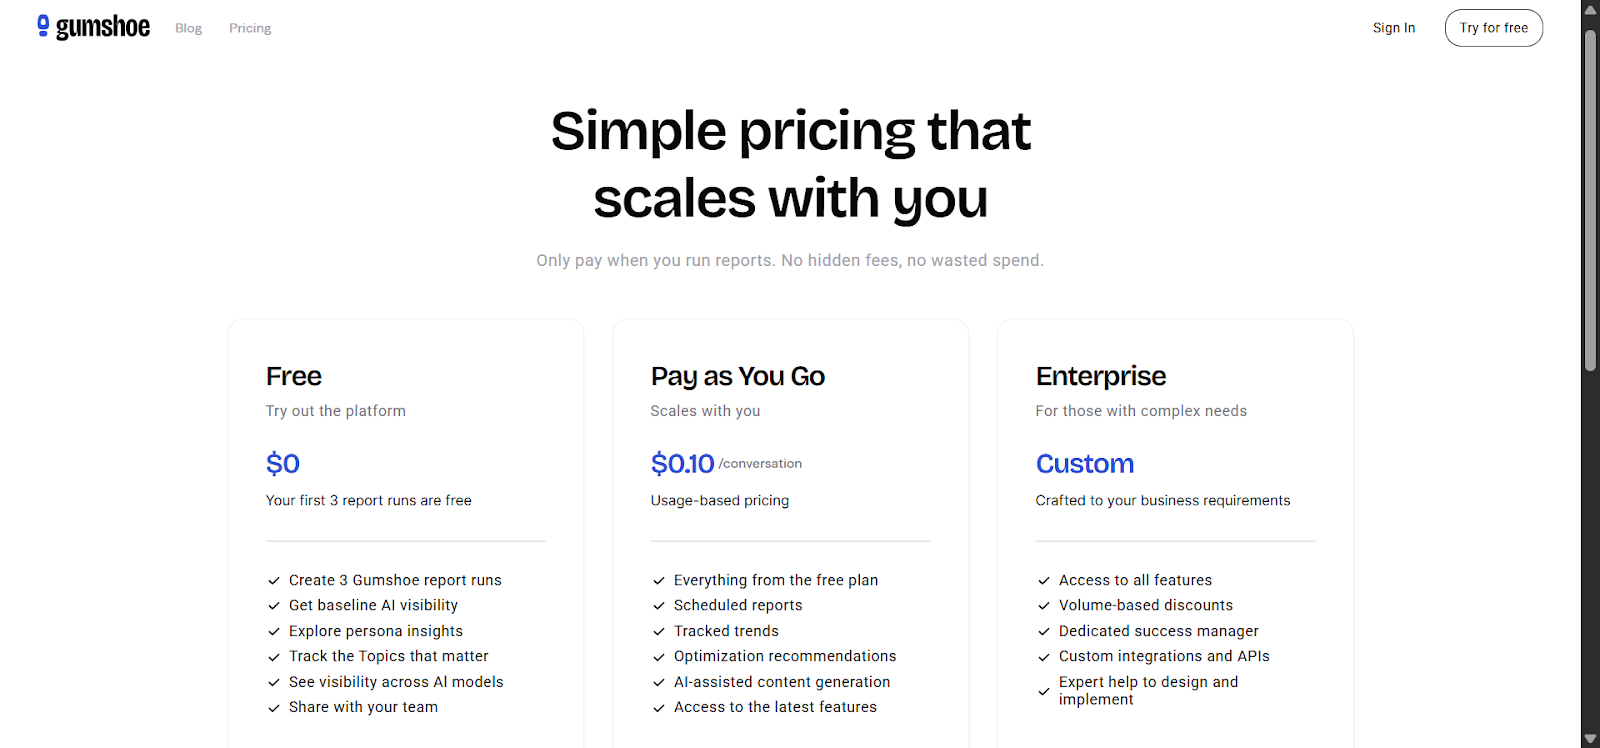Click checkmark beside "Create 3 Gumshoe report runs"
Image resolution: width=1600 pixels, height=748 pixels.
pos(273,581)
